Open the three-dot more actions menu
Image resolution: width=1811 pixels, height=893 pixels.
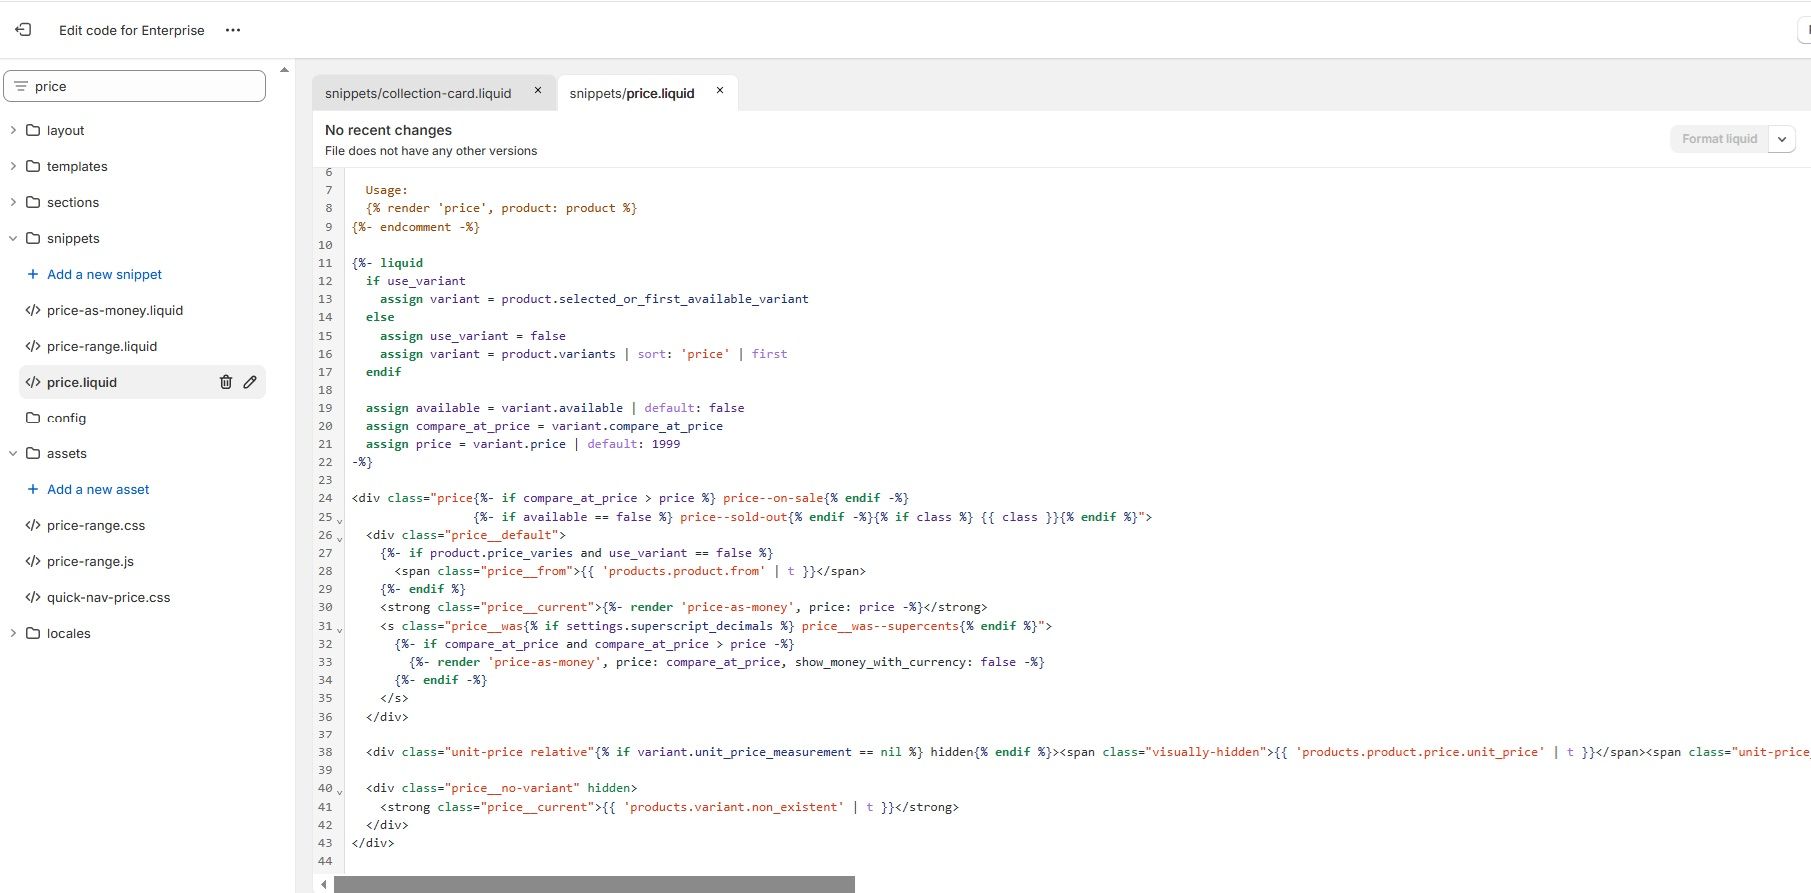click(x=233, y=30)
